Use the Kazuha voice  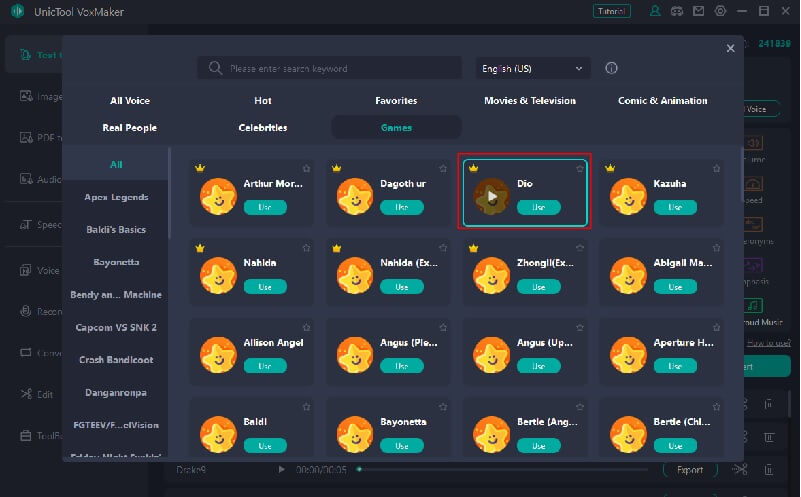(x=675, y=207)
